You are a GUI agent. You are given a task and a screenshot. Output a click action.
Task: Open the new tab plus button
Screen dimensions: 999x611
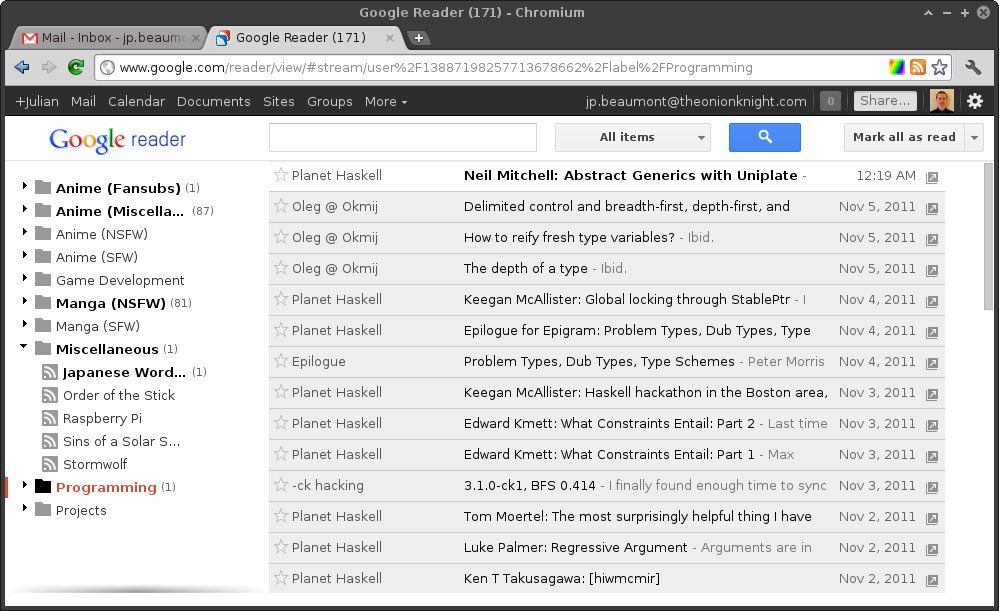(x=419, y=38)
